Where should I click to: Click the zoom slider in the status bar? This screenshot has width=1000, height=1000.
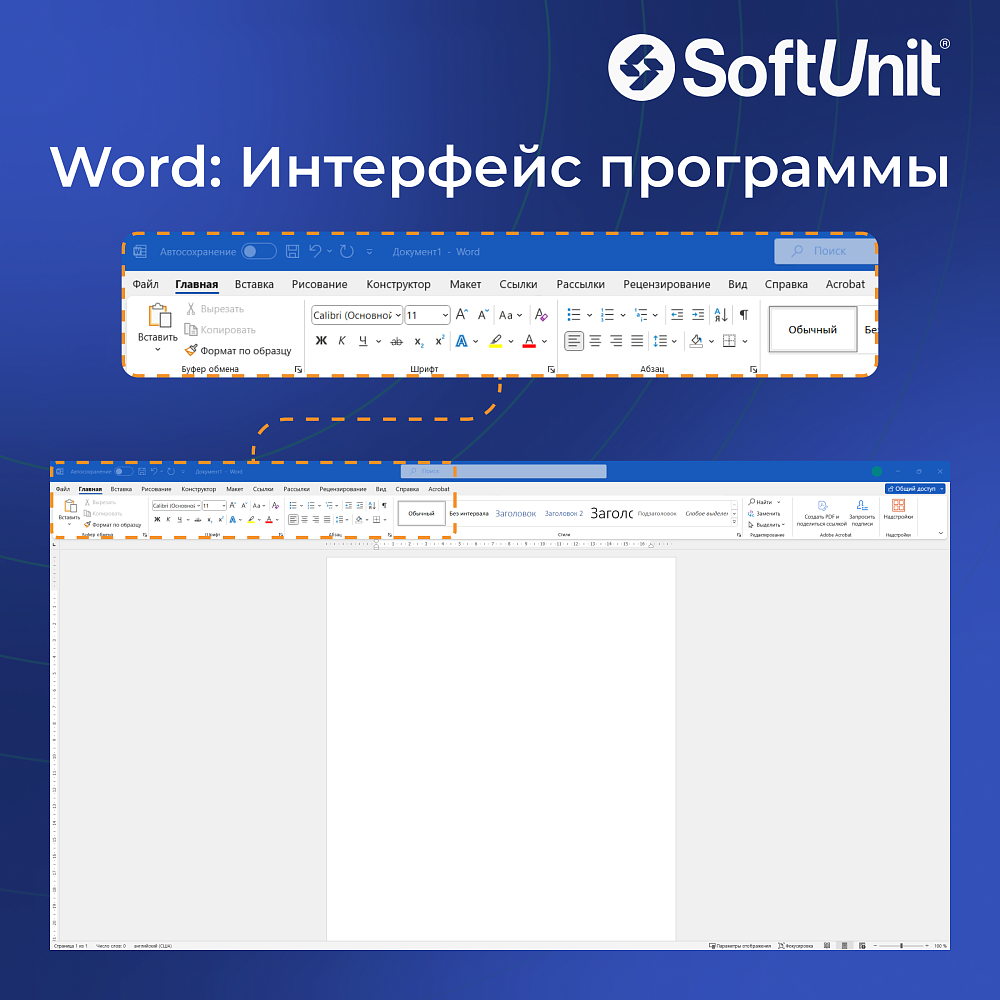tap(901, 946)
